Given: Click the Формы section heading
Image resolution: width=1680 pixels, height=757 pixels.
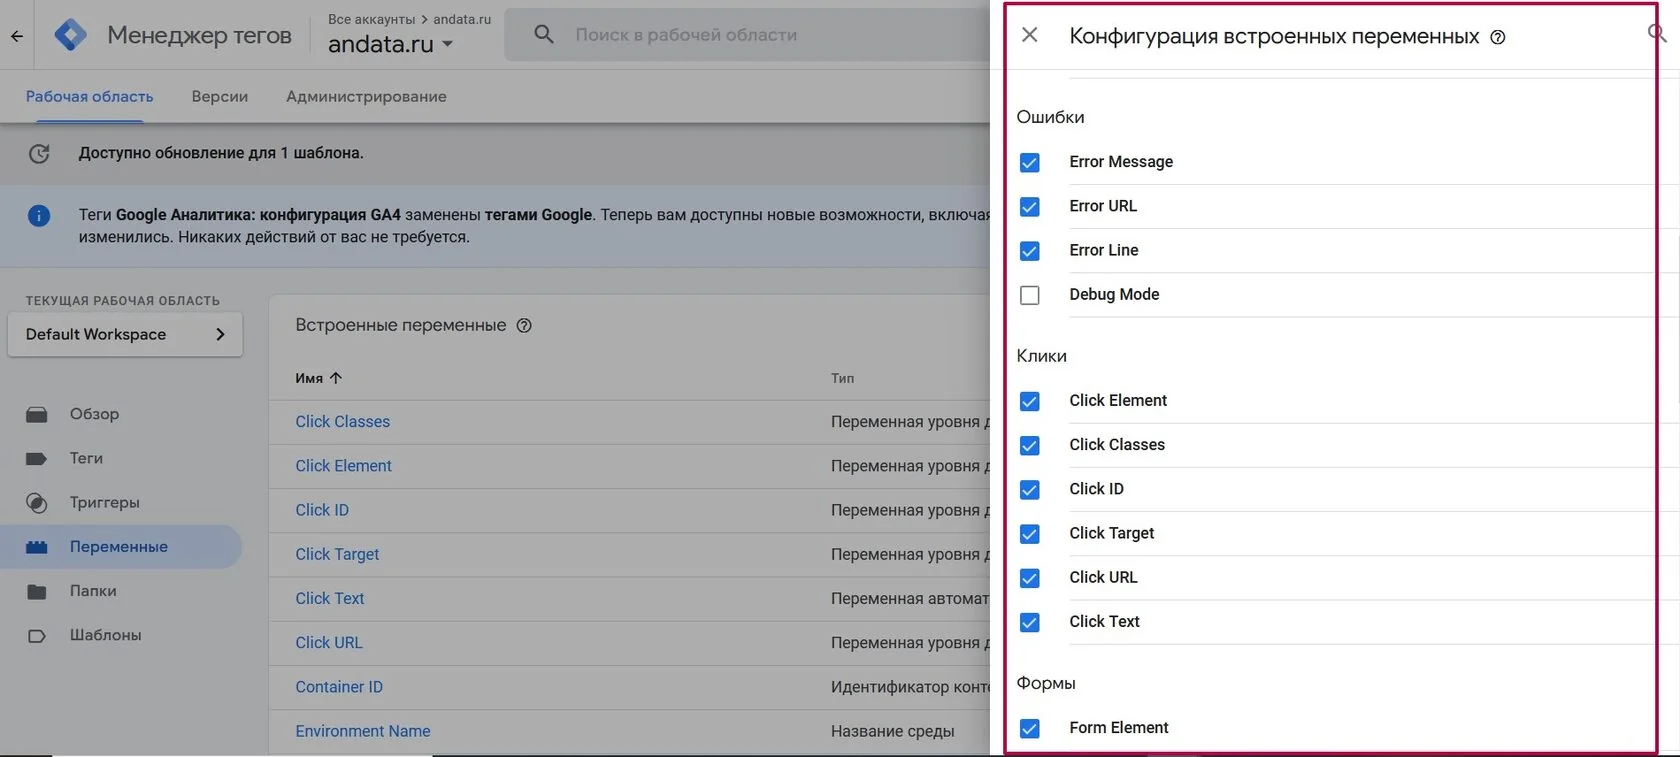Looking at the screenshot, I should [1046, 683].
